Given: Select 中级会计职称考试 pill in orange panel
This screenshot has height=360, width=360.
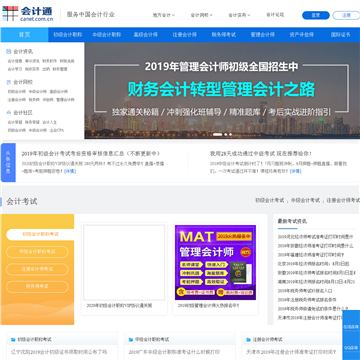Looking at the screenshot, I should 37,252.
